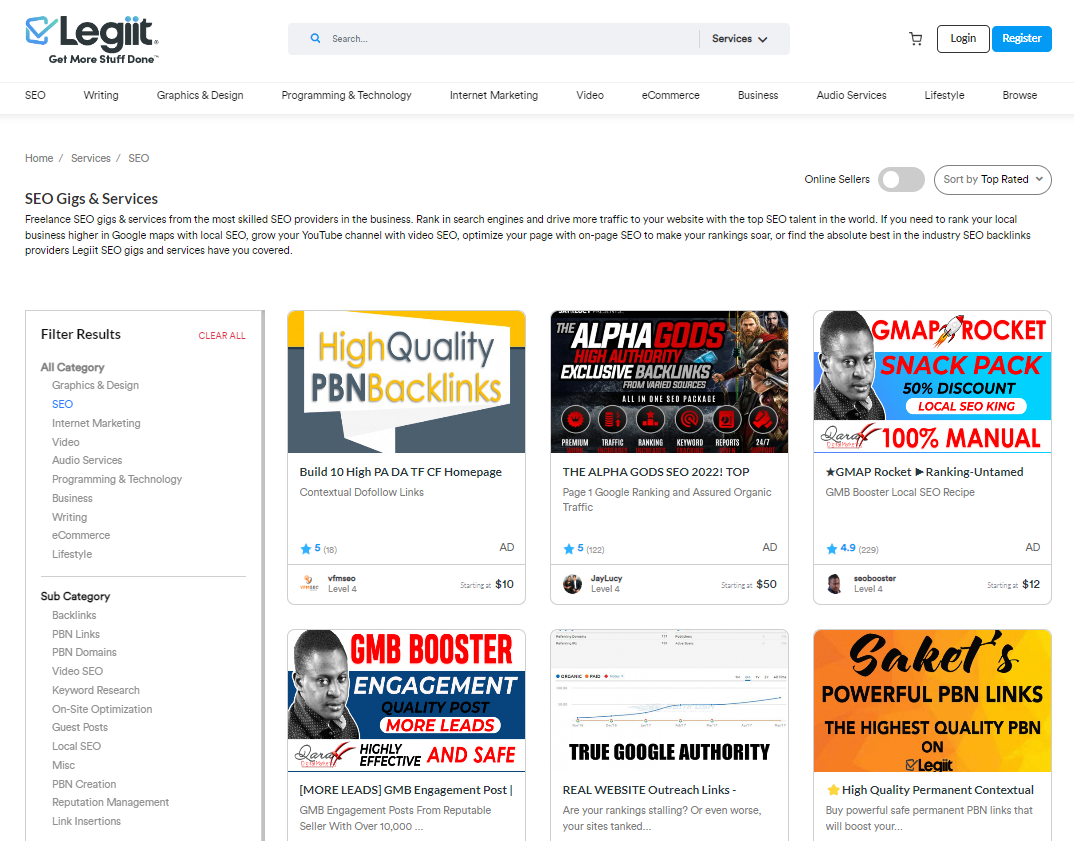Viewport: 1074px width, 841px height.
Task: Select Video SEO sub category
Action: click(x=77, y=671)
